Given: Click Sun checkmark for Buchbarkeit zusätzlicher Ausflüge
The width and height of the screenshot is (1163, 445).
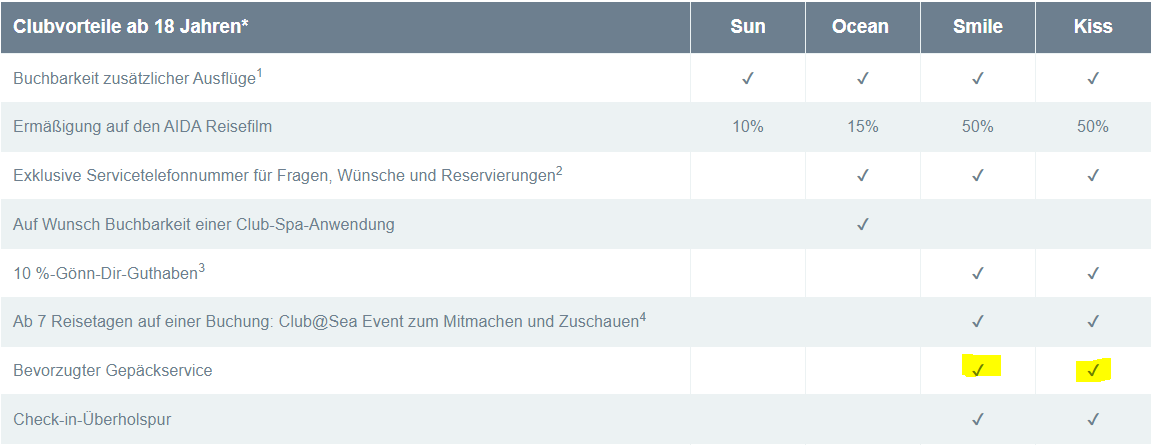Looking at the screenshot, I should pos(748,78).
